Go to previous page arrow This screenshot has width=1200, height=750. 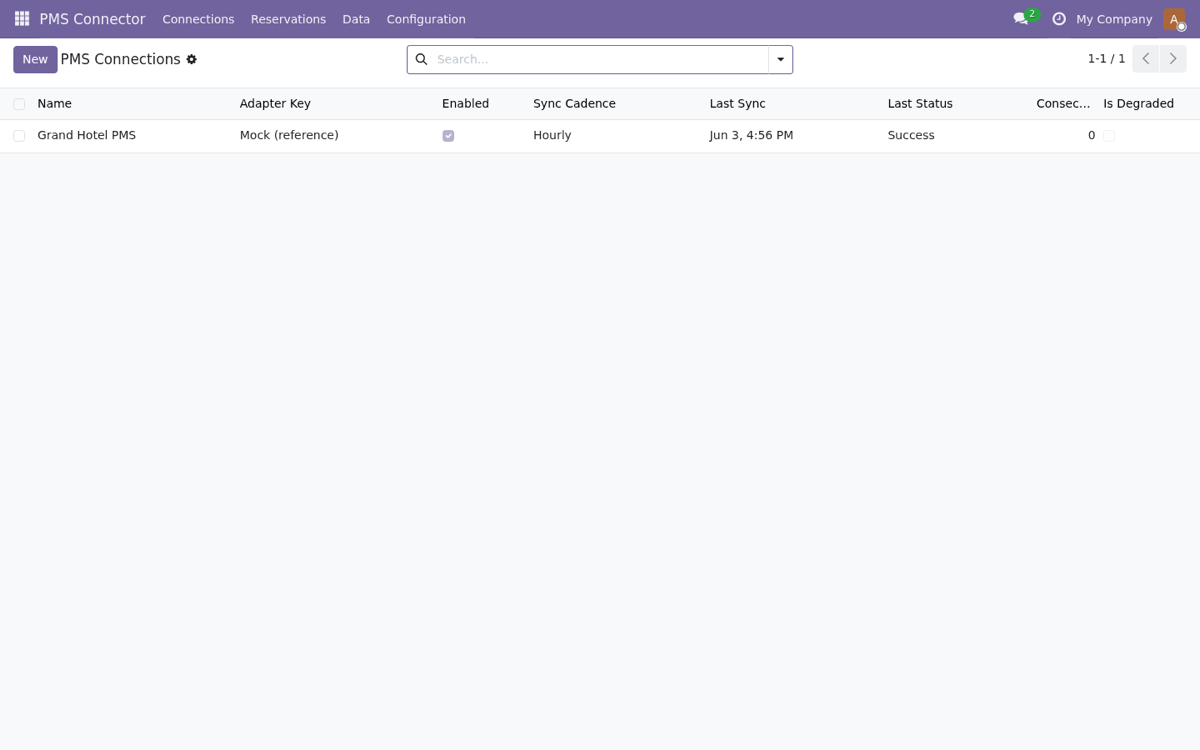(1146, 59)
